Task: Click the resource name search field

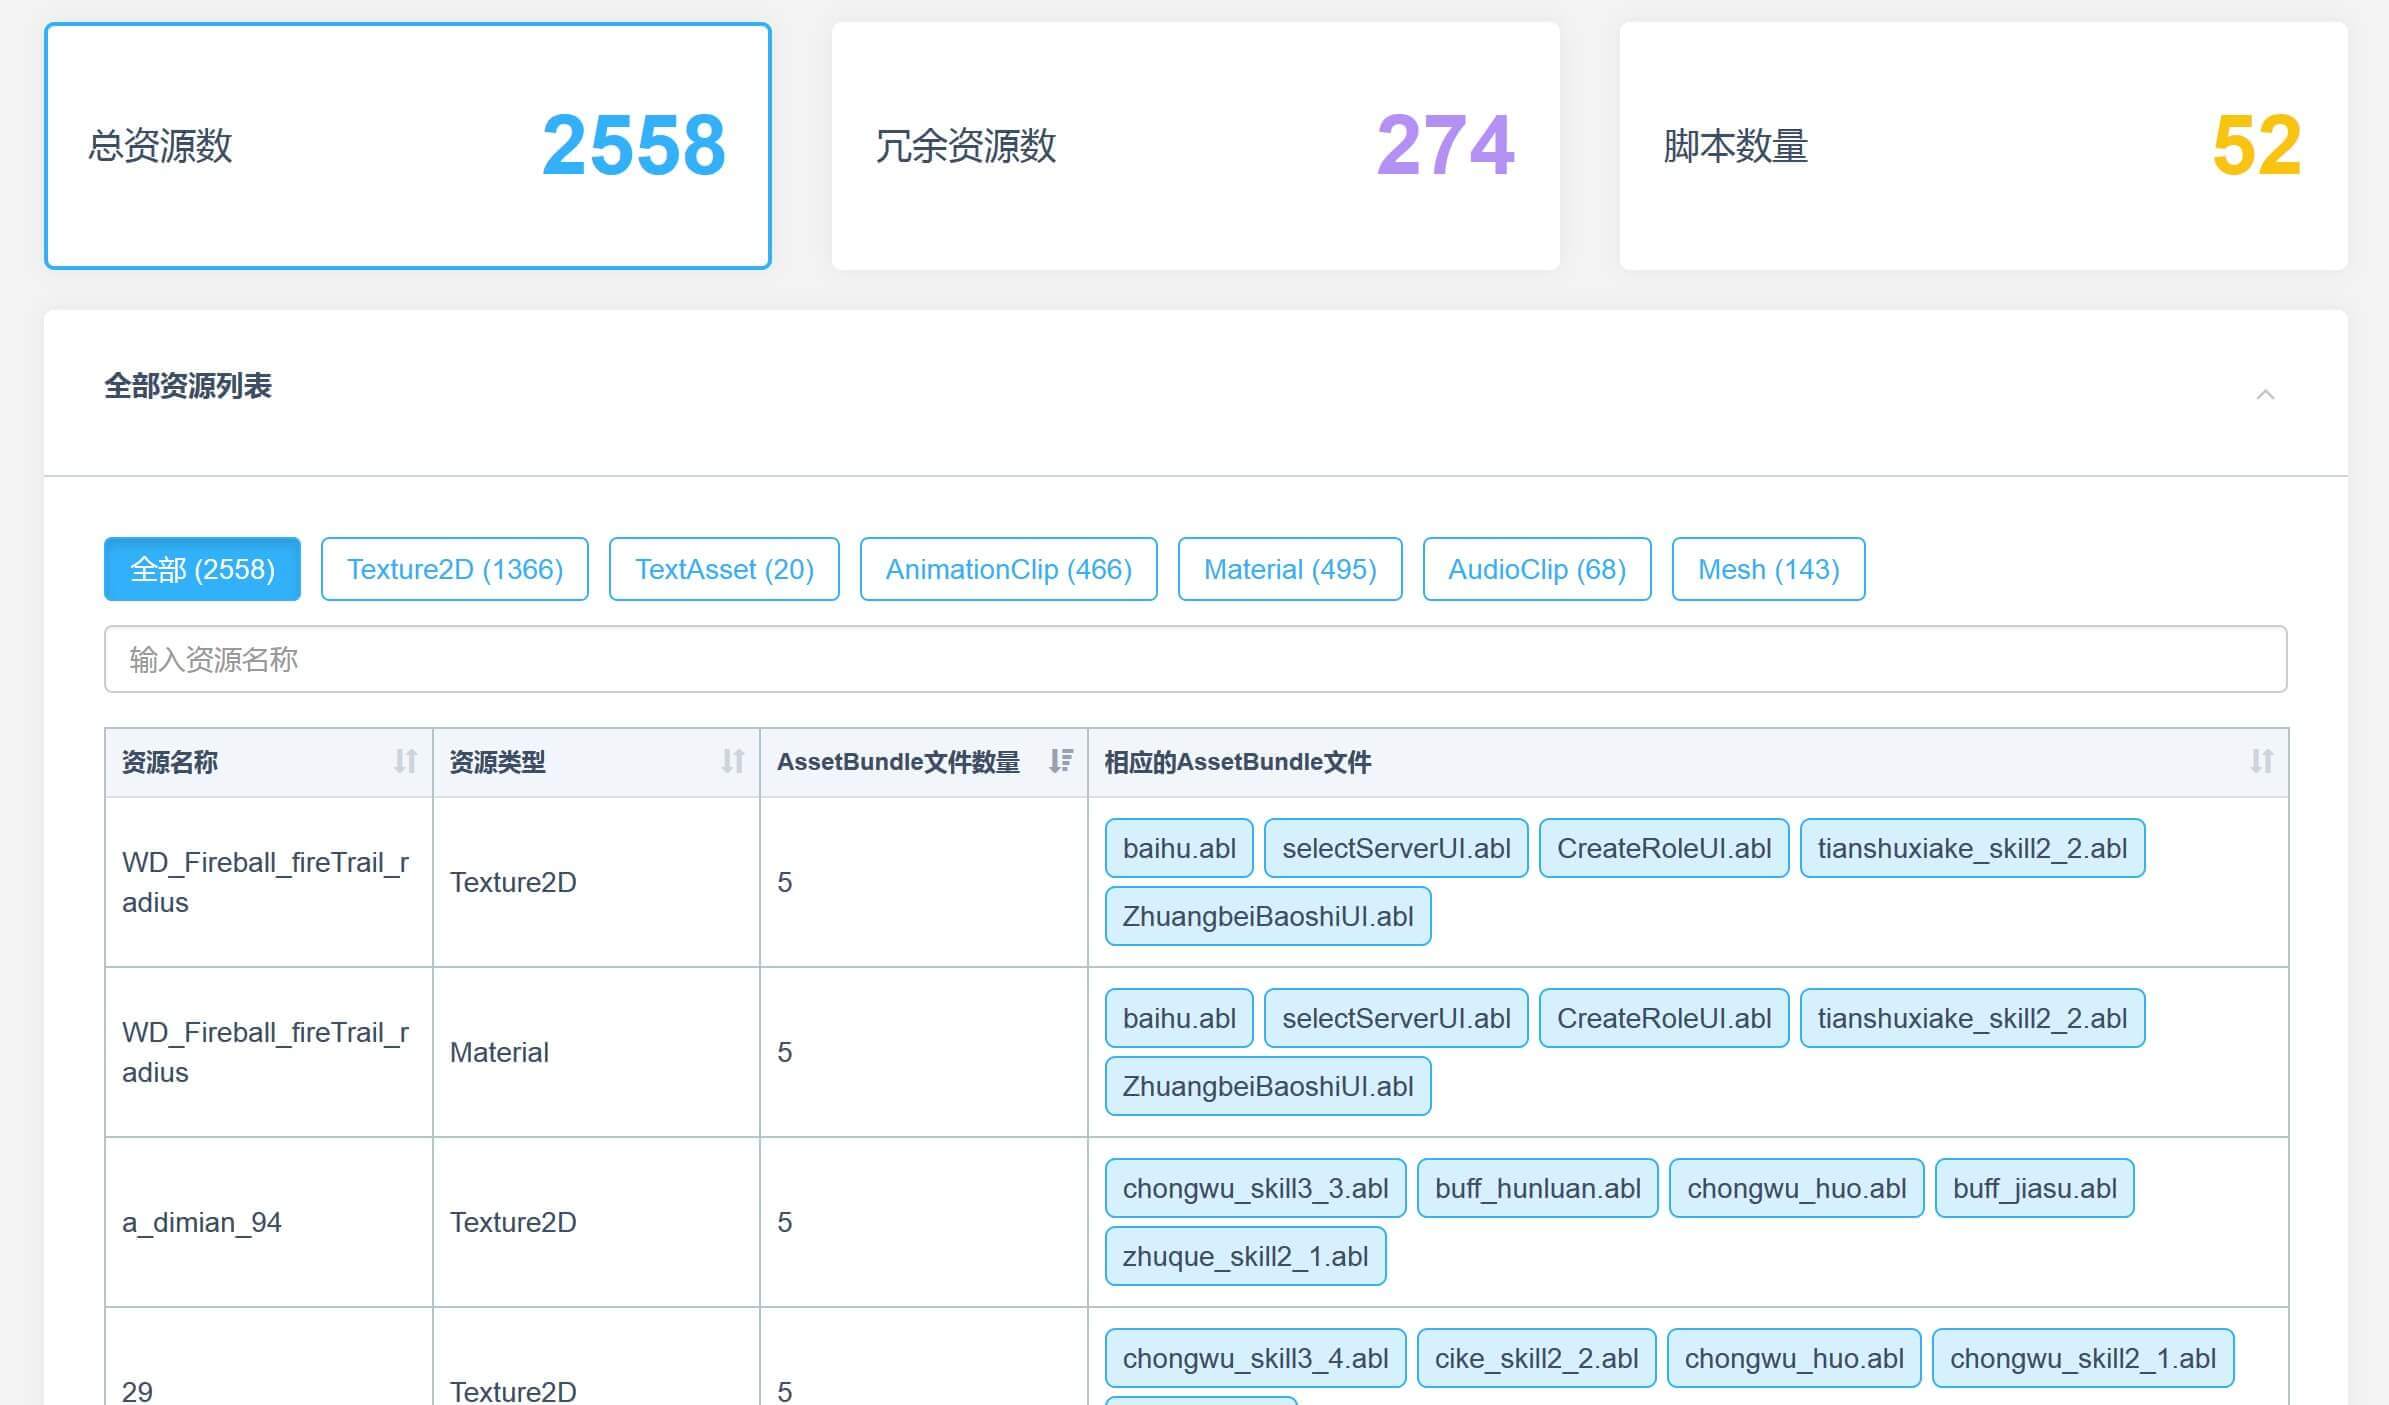Action: [x=1195, y=659]
